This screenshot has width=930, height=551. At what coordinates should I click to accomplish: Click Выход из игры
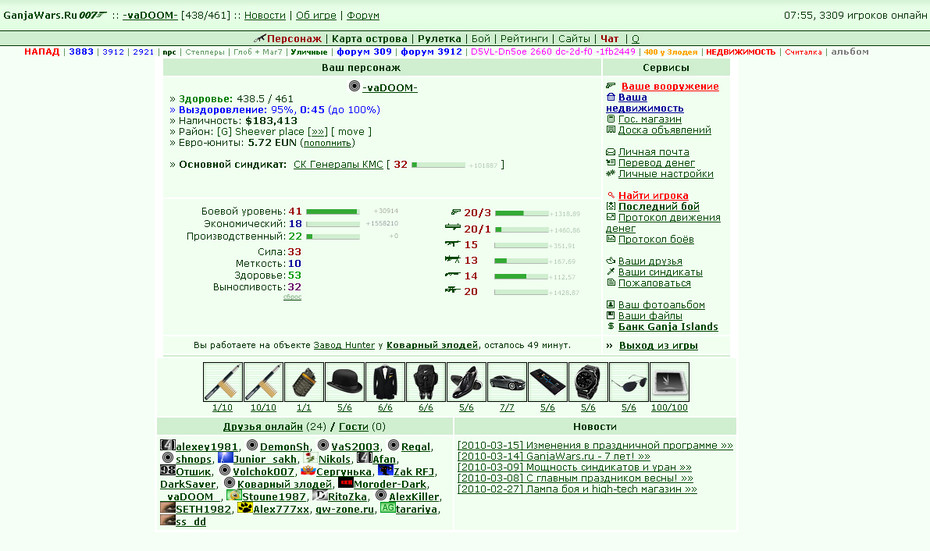(x=658, y=345)
